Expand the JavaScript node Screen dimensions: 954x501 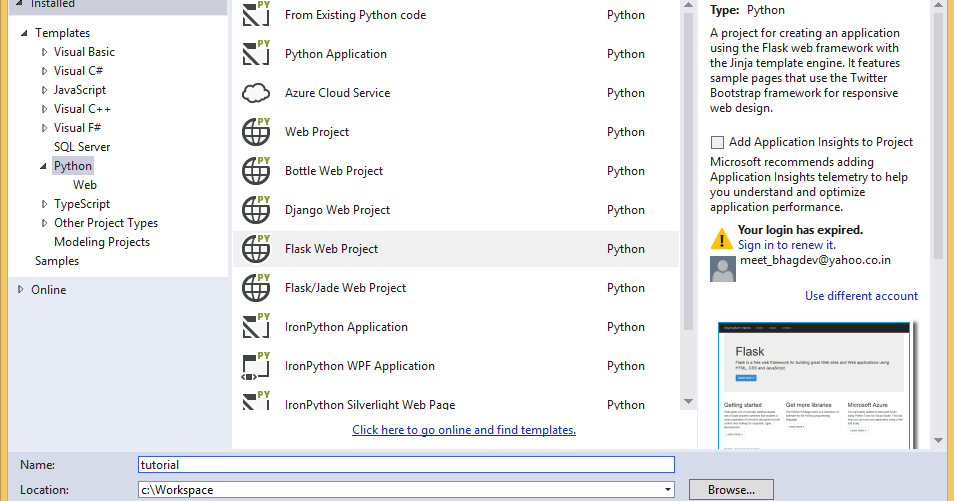[44, 90]
